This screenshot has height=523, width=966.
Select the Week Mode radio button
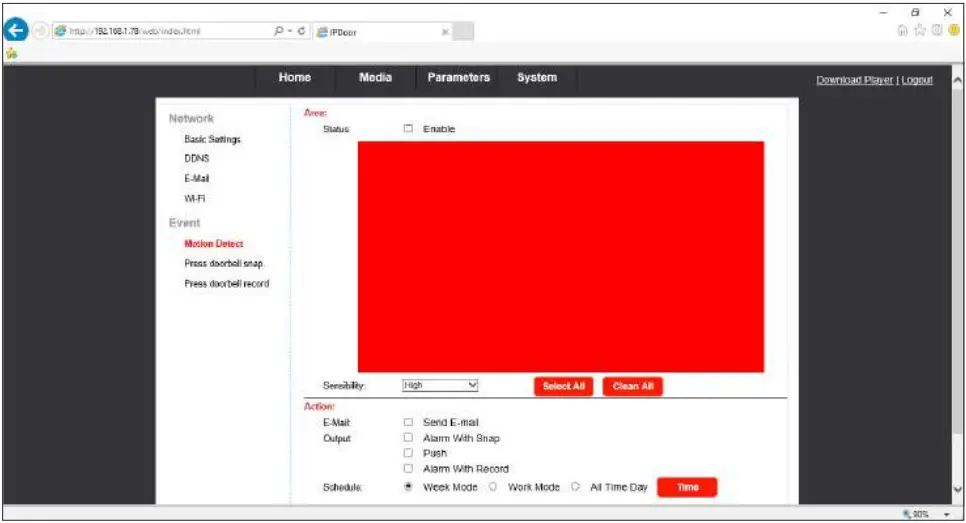[408, 487]
